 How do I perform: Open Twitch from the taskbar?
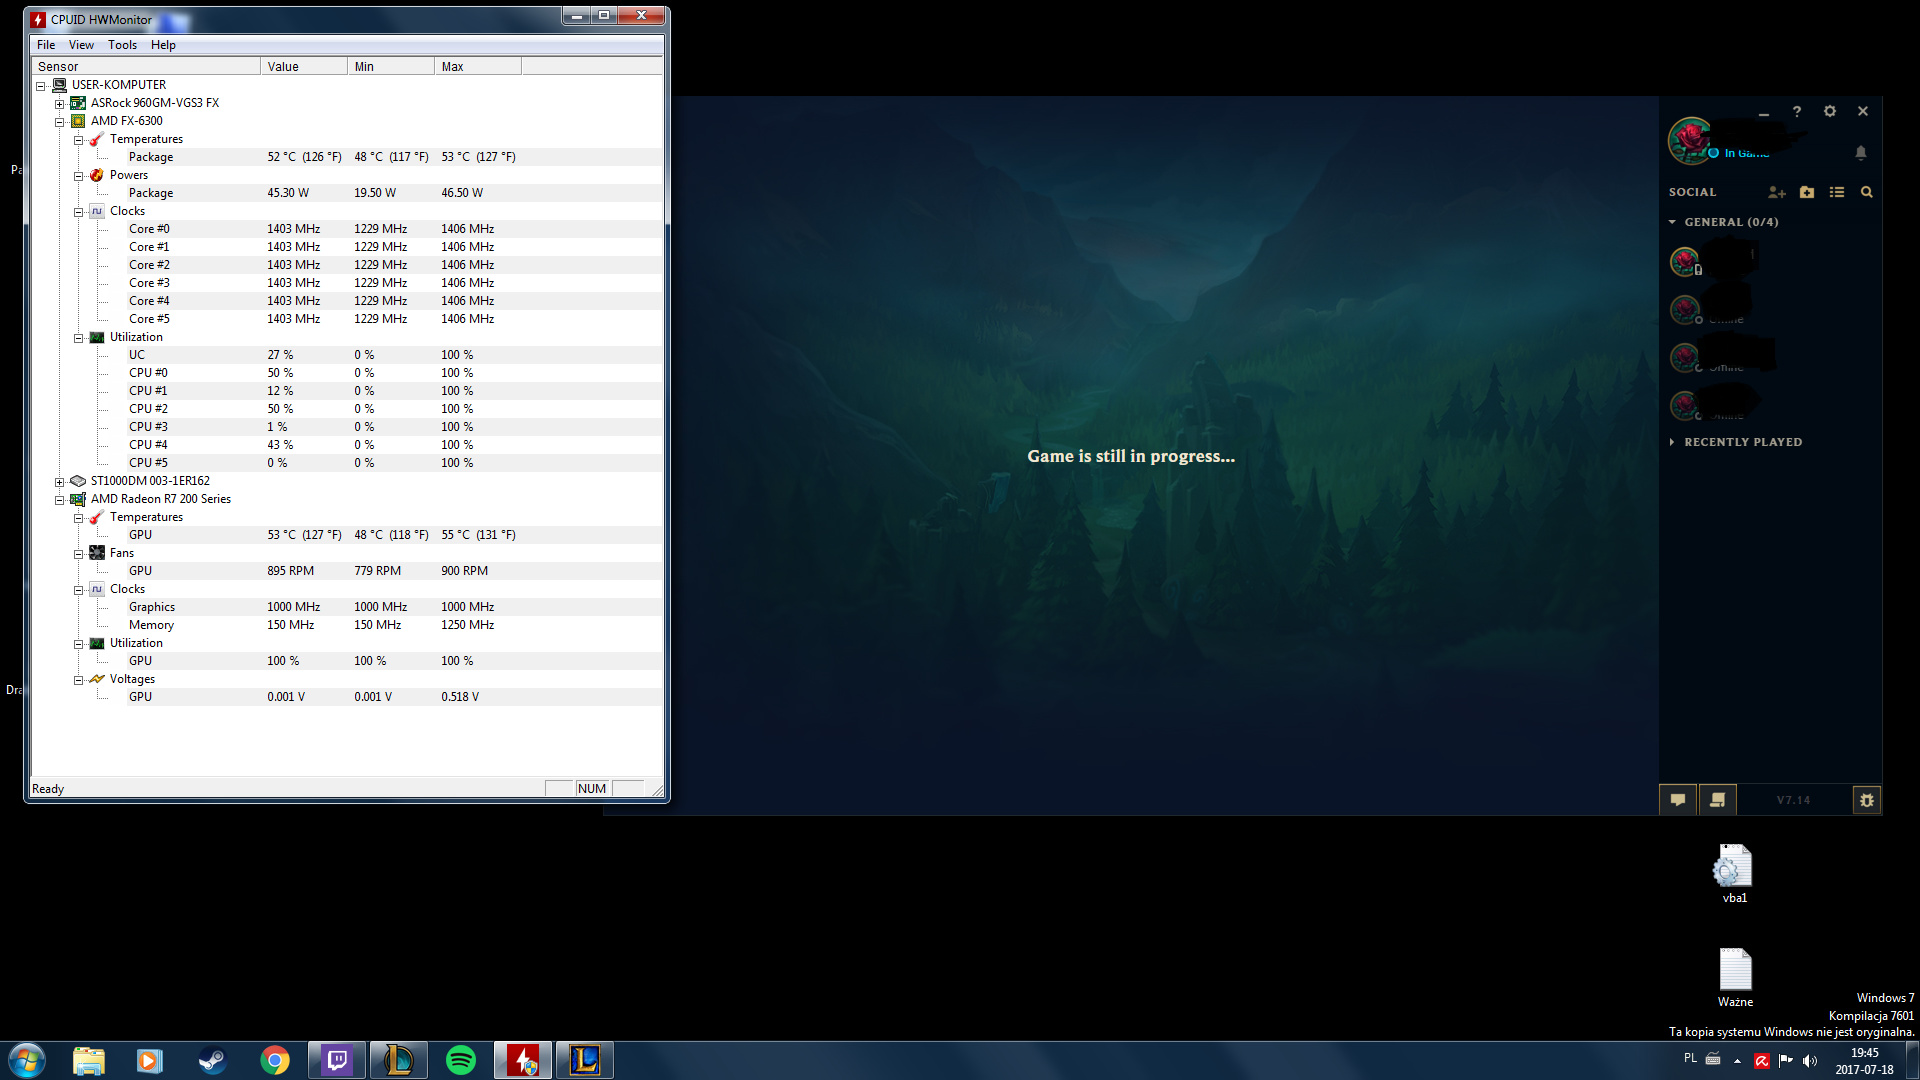tap(337, 1060)
